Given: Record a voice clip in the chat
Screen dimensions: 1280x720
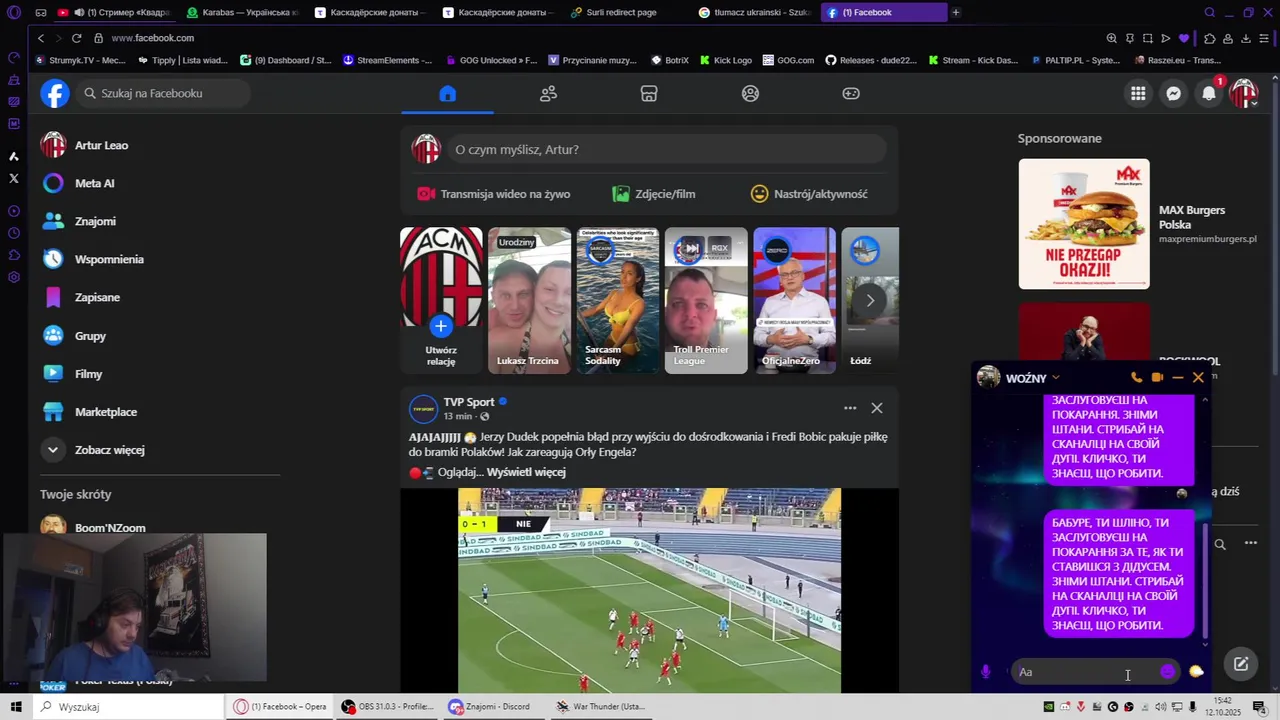Looking at the screenshot, I should click(986, 672).
